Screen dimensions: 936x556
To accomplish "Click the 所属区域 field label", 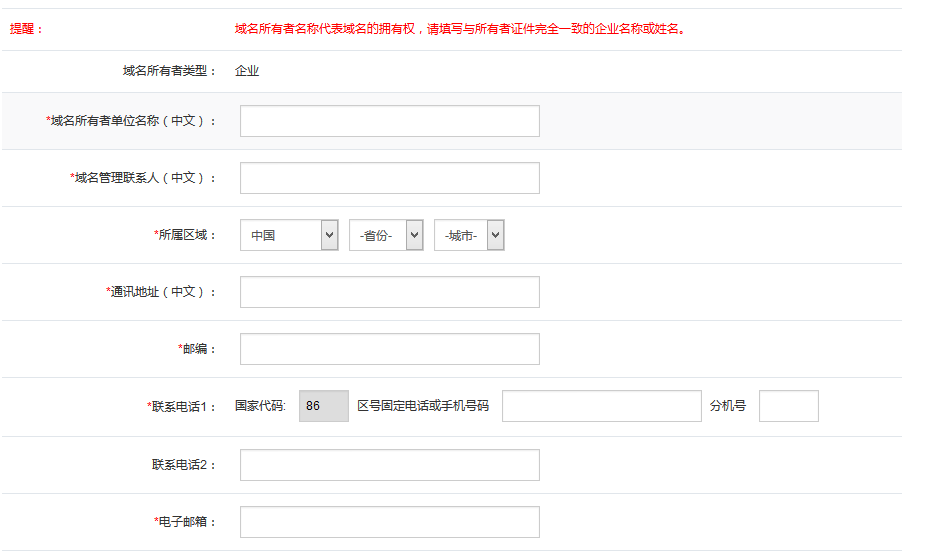I will pos(185,235).
